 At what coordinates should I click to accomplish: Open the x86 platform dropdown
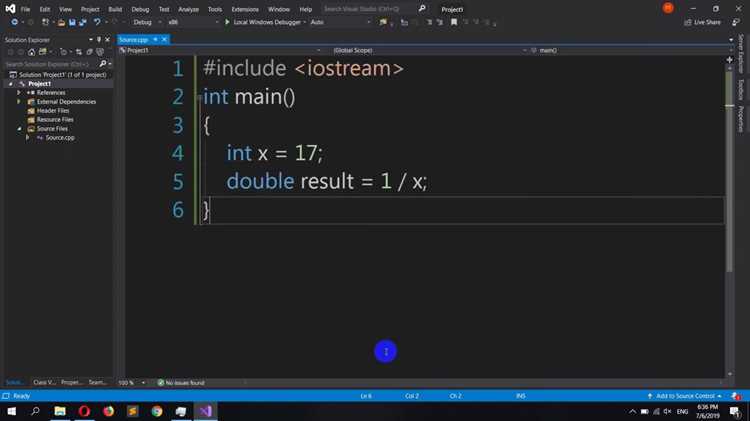[193, 22]
